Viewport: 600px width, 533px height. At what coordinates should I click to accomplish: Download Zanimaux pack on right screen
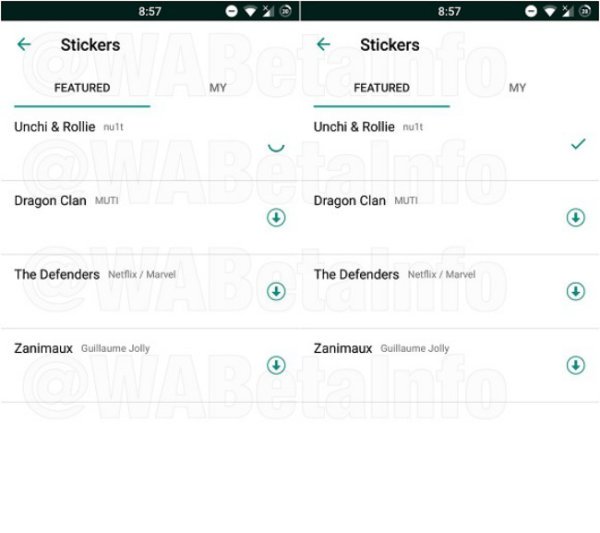[x=576, y=365]
